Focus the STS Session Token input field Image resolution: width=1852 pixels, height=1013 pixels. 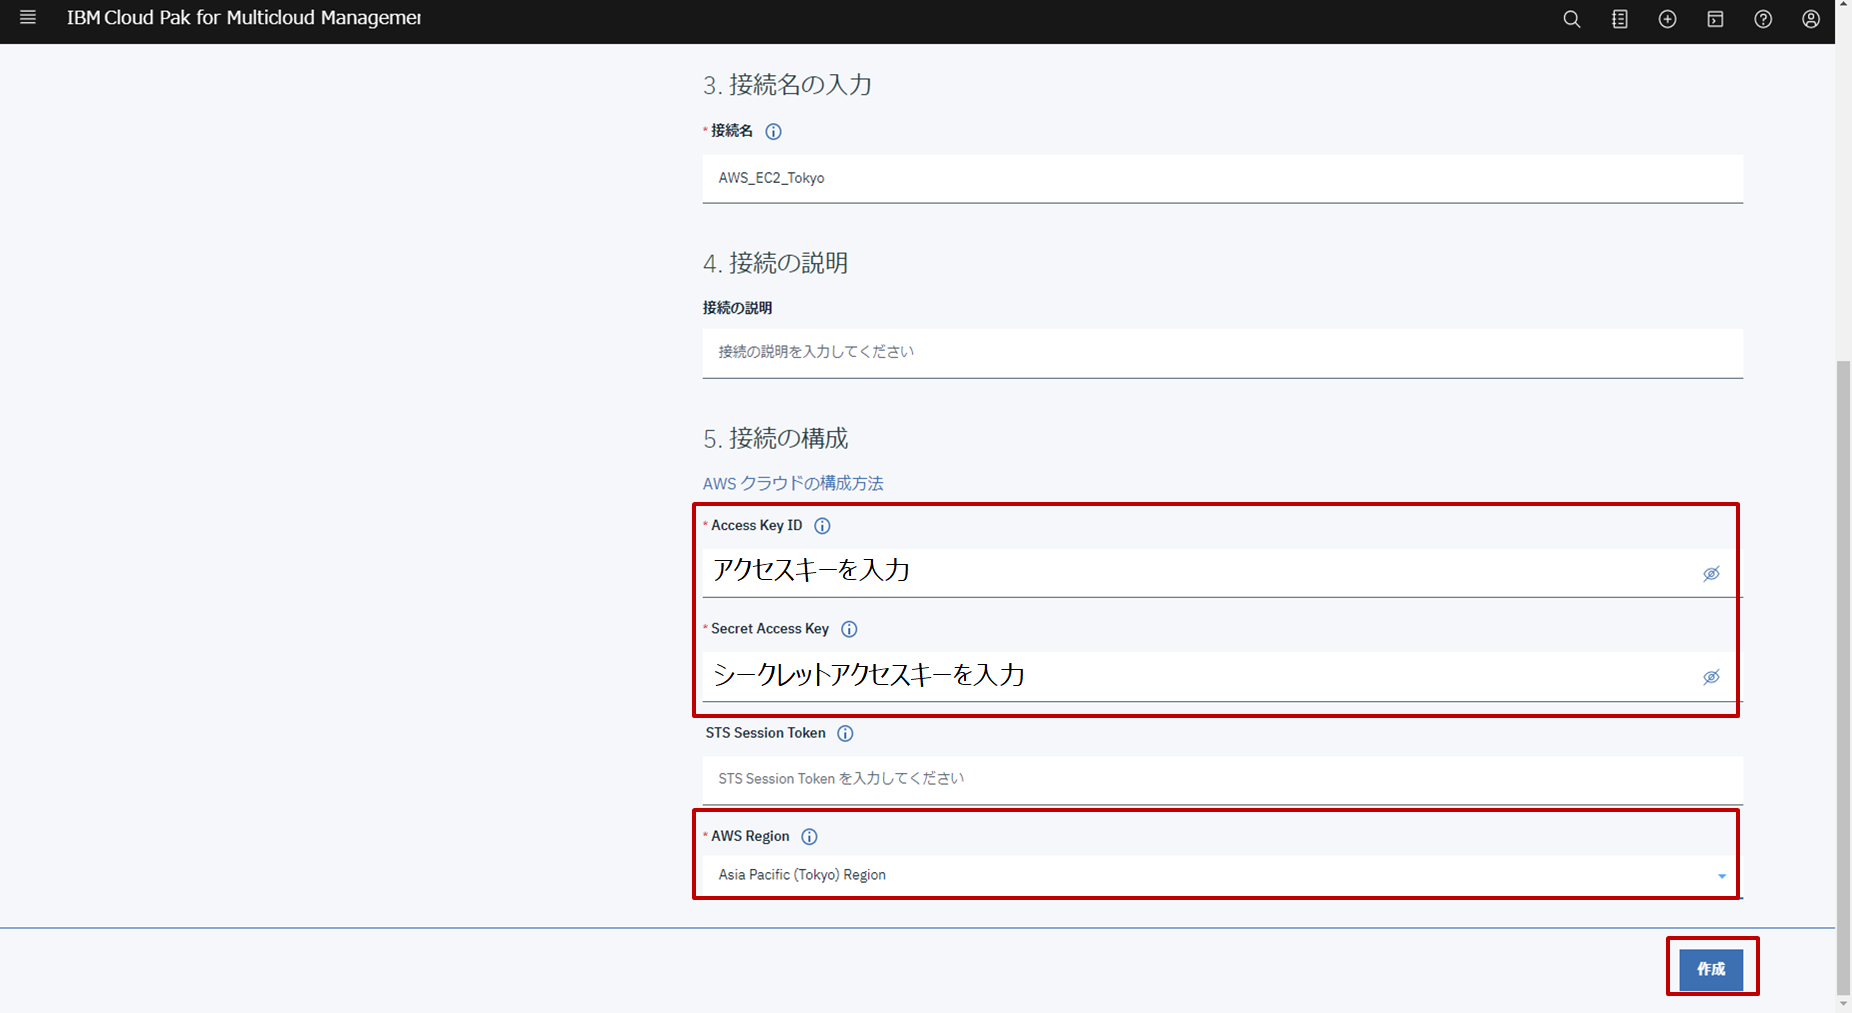[x=1222, y=779]
